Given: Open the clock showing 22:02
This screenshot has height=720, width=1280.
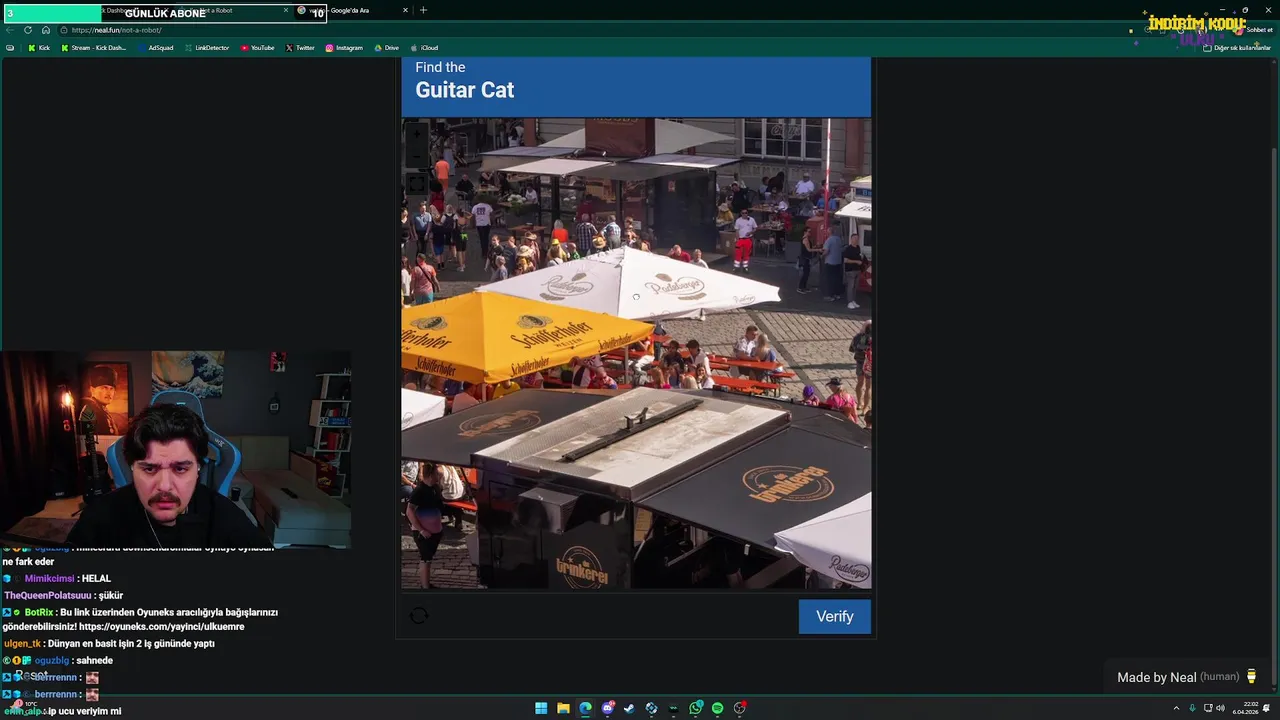Looking at the screenshot, I should (1245, 708).
